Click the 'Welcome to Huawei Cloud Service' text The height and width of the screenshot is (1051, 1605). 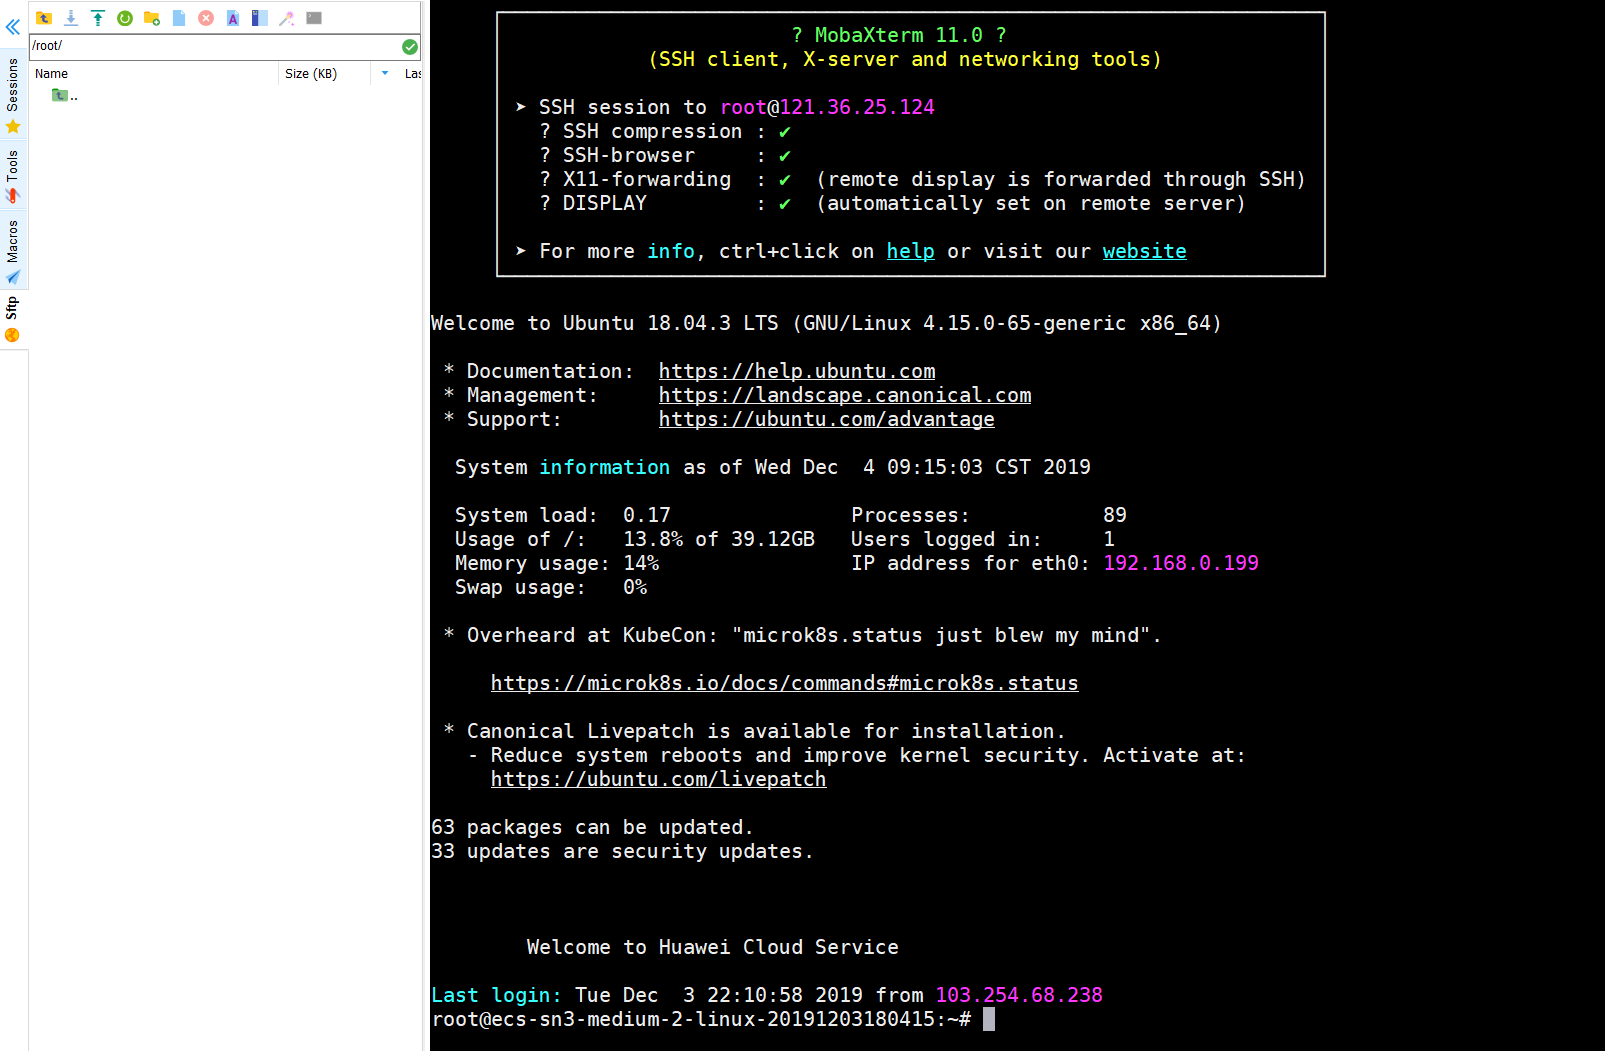coord(713,947)
